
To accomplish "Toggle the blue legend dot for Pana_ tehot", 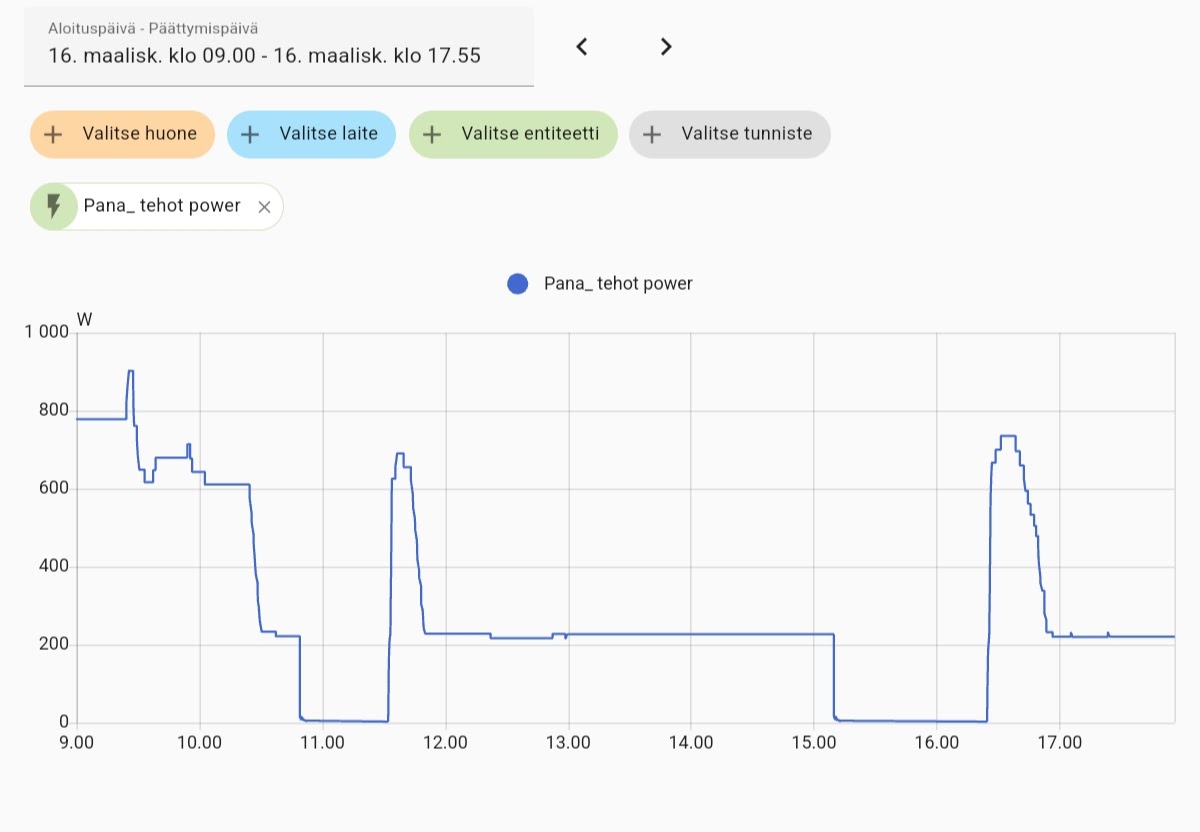I will pyautogui.click(x=518, y=284).
